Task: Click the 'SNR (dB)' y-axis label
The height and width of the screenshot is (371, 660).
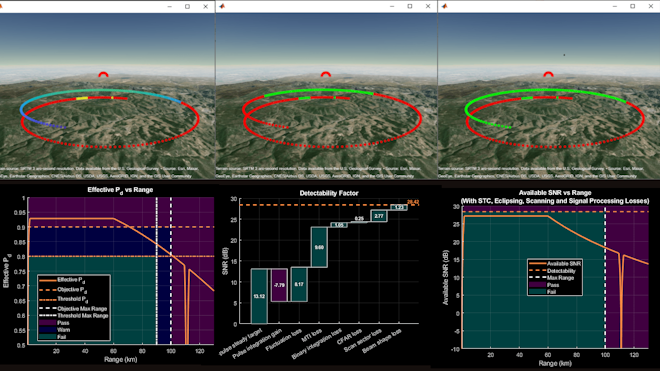Action: (x=225, y=261)
